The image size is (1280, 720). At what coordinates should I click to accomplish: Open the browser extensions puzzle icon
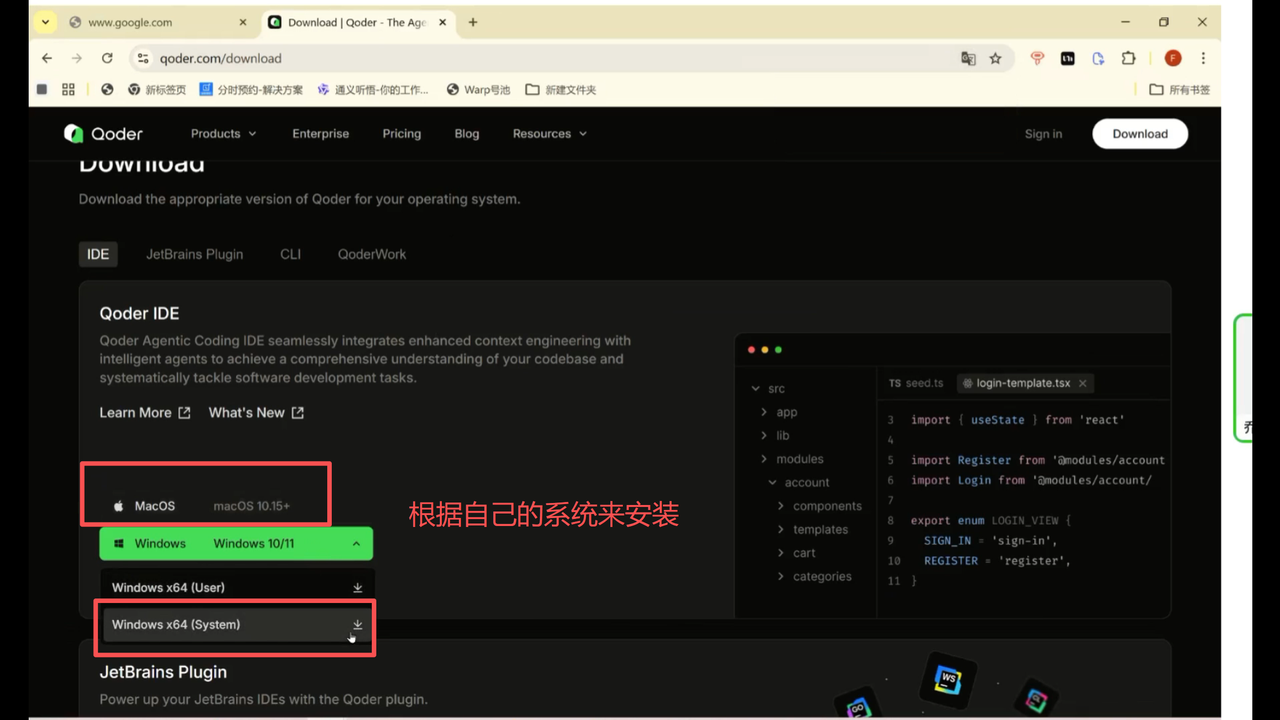1128,59
